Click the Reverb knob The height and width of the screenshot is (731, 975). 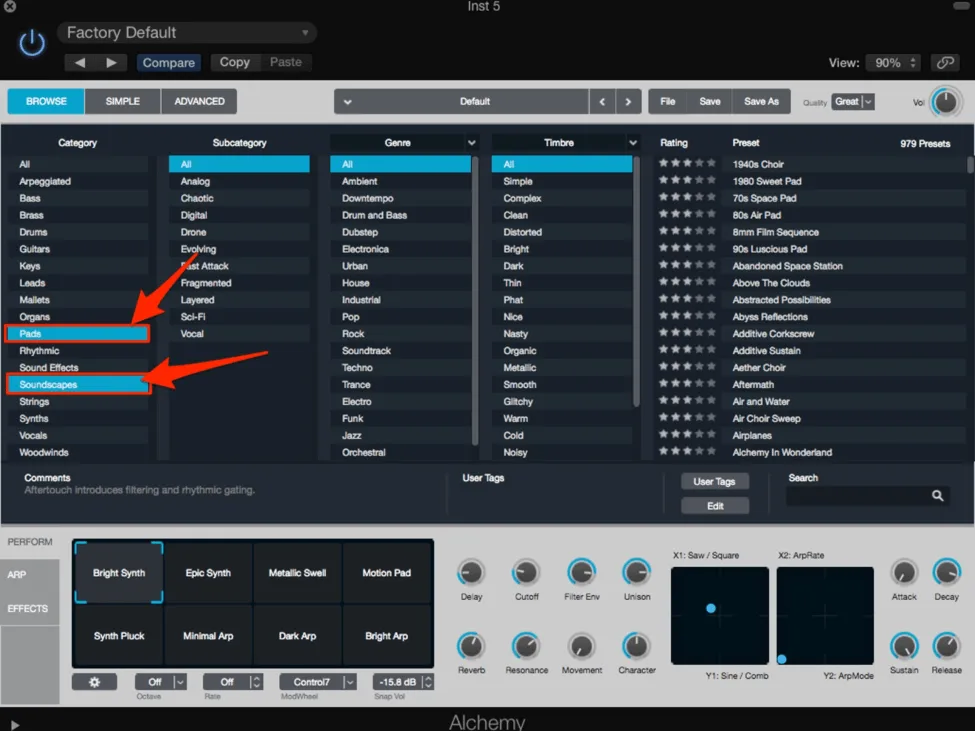[x=471, y=646]
